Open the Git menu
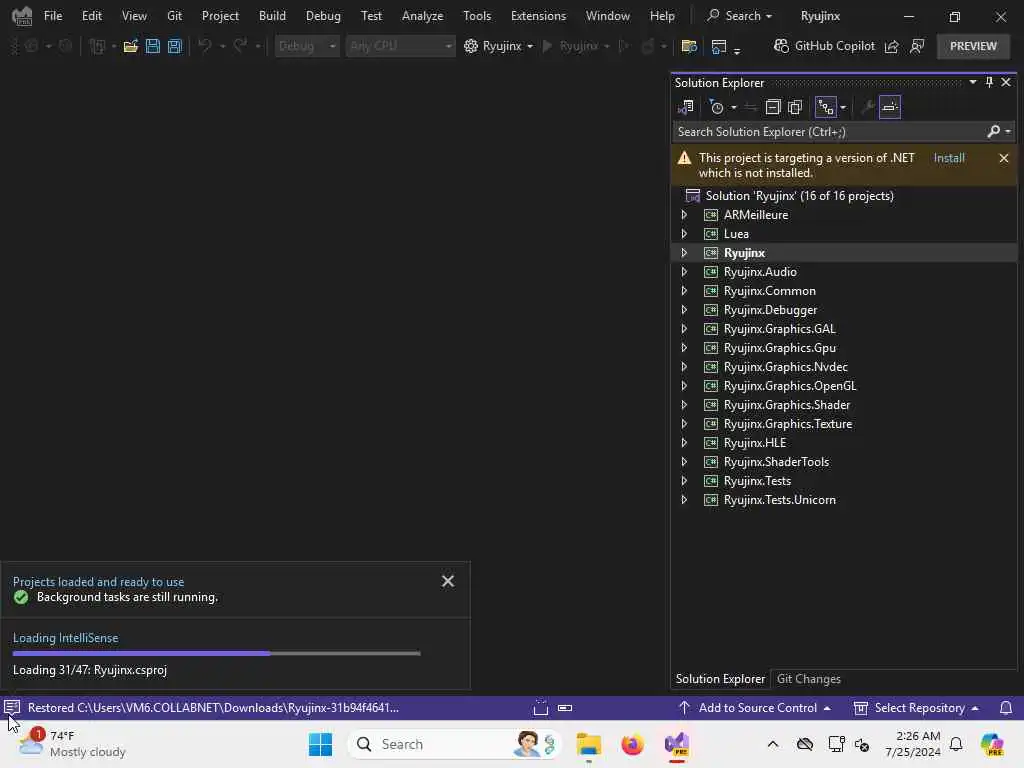The width and height of the screenshot is (1024, 768). pos(174,16)
